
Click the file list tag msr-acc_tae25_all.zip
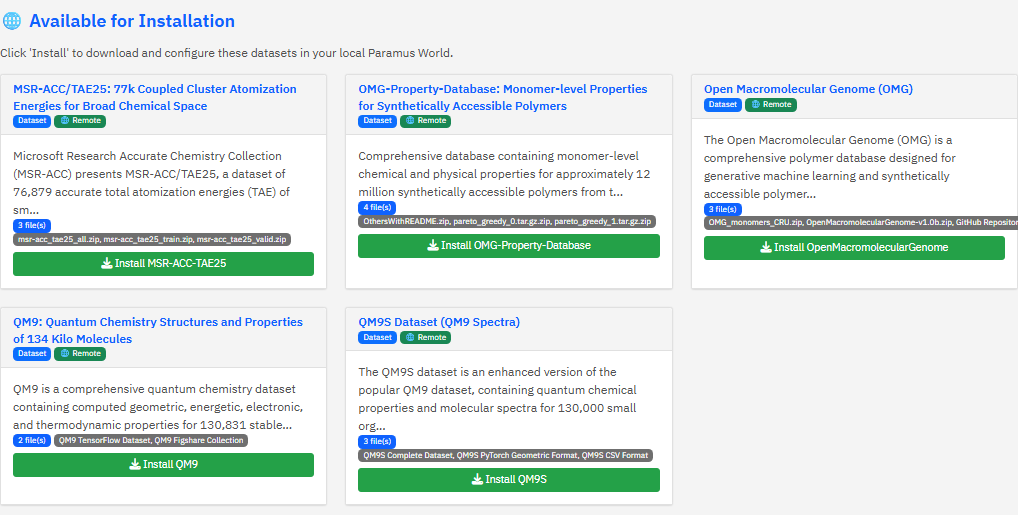tap(57, 240)
